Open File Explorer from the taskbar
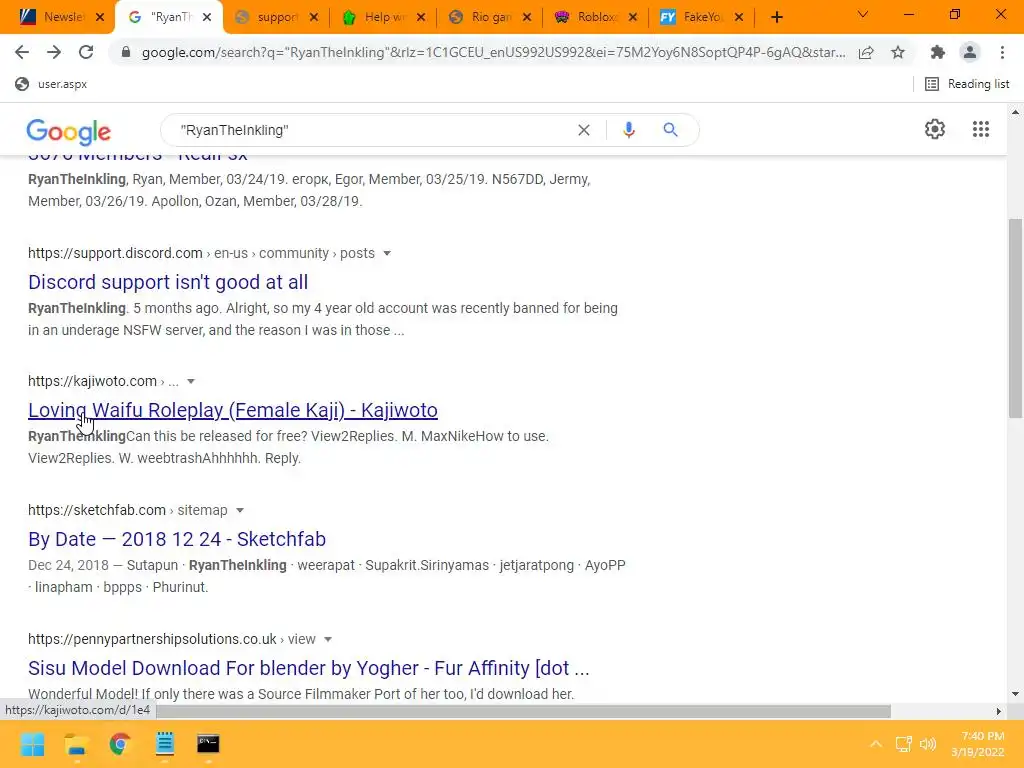The width and height of the screenshot is (1024, 768). [76, 744]
